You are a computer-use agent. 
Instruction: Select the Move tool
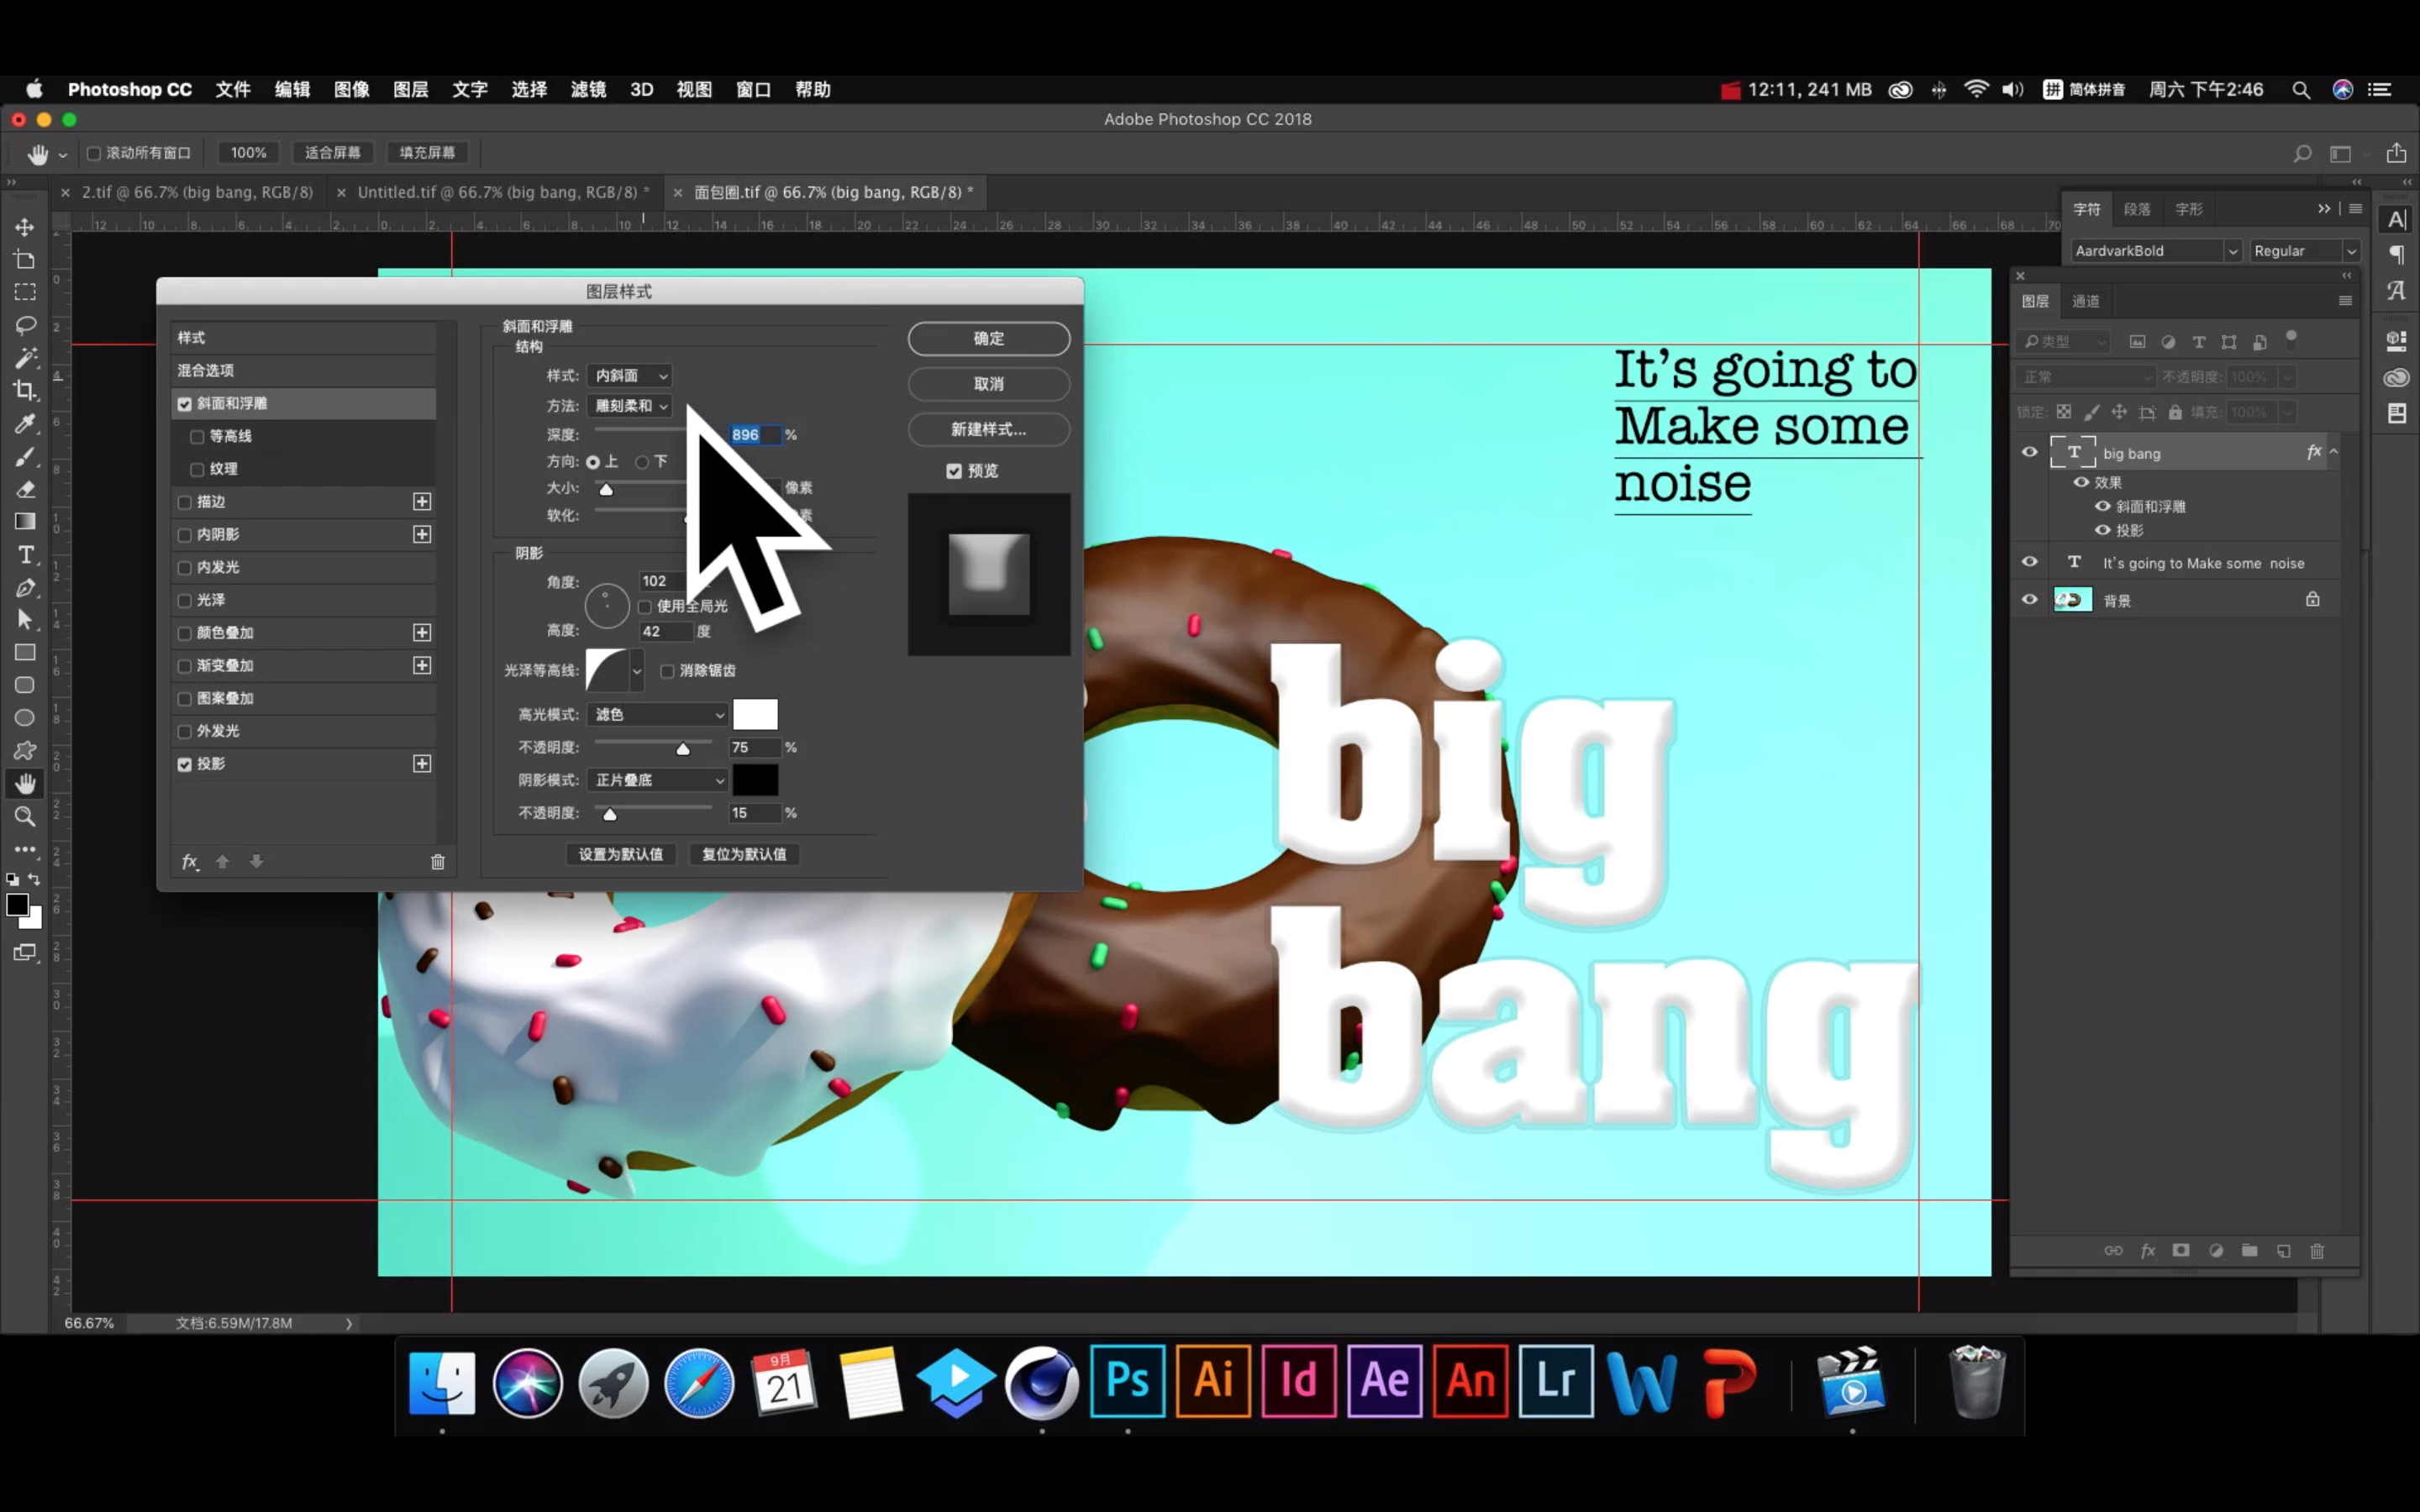point(25,227)
